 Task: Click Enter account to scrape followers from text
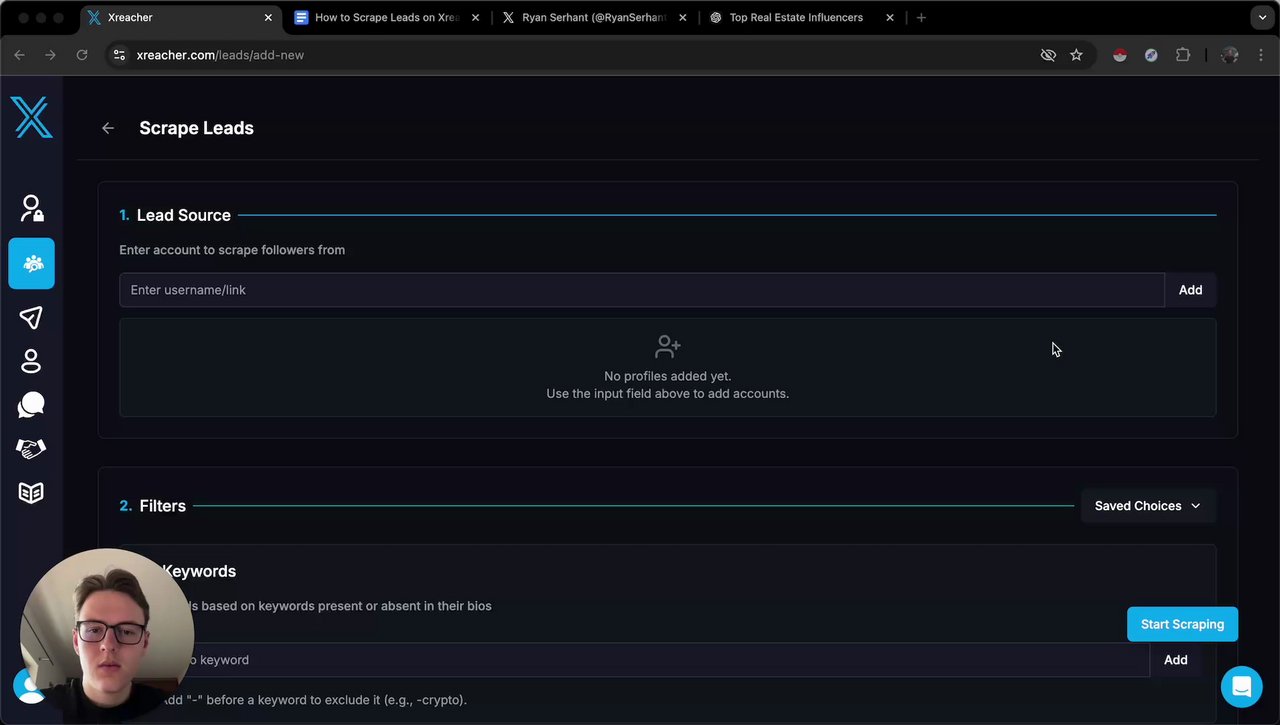click(x=232, y=250)
